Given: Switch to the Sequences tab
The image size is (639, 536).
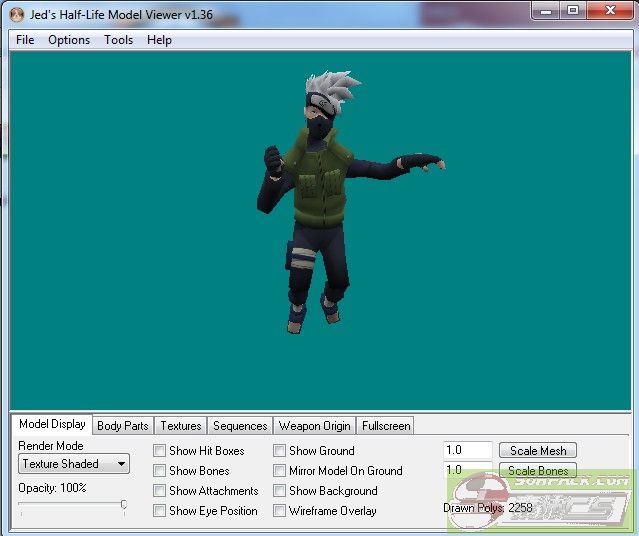Looking at the screenshot, I should pyautogui.click(x=240, y=426).
